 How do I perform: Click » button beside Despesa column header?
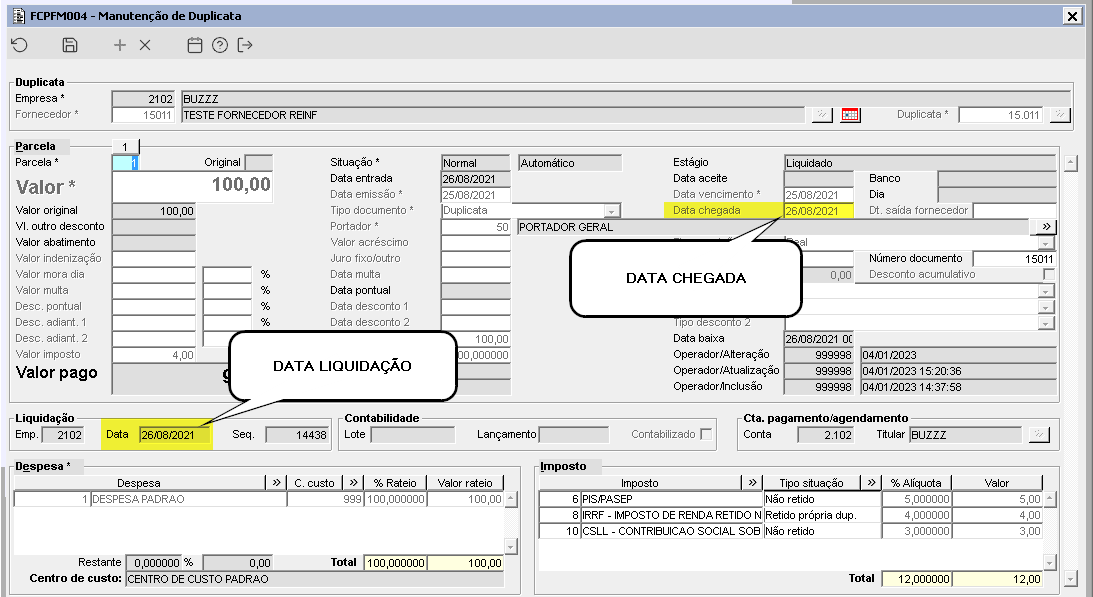[276, 483]
